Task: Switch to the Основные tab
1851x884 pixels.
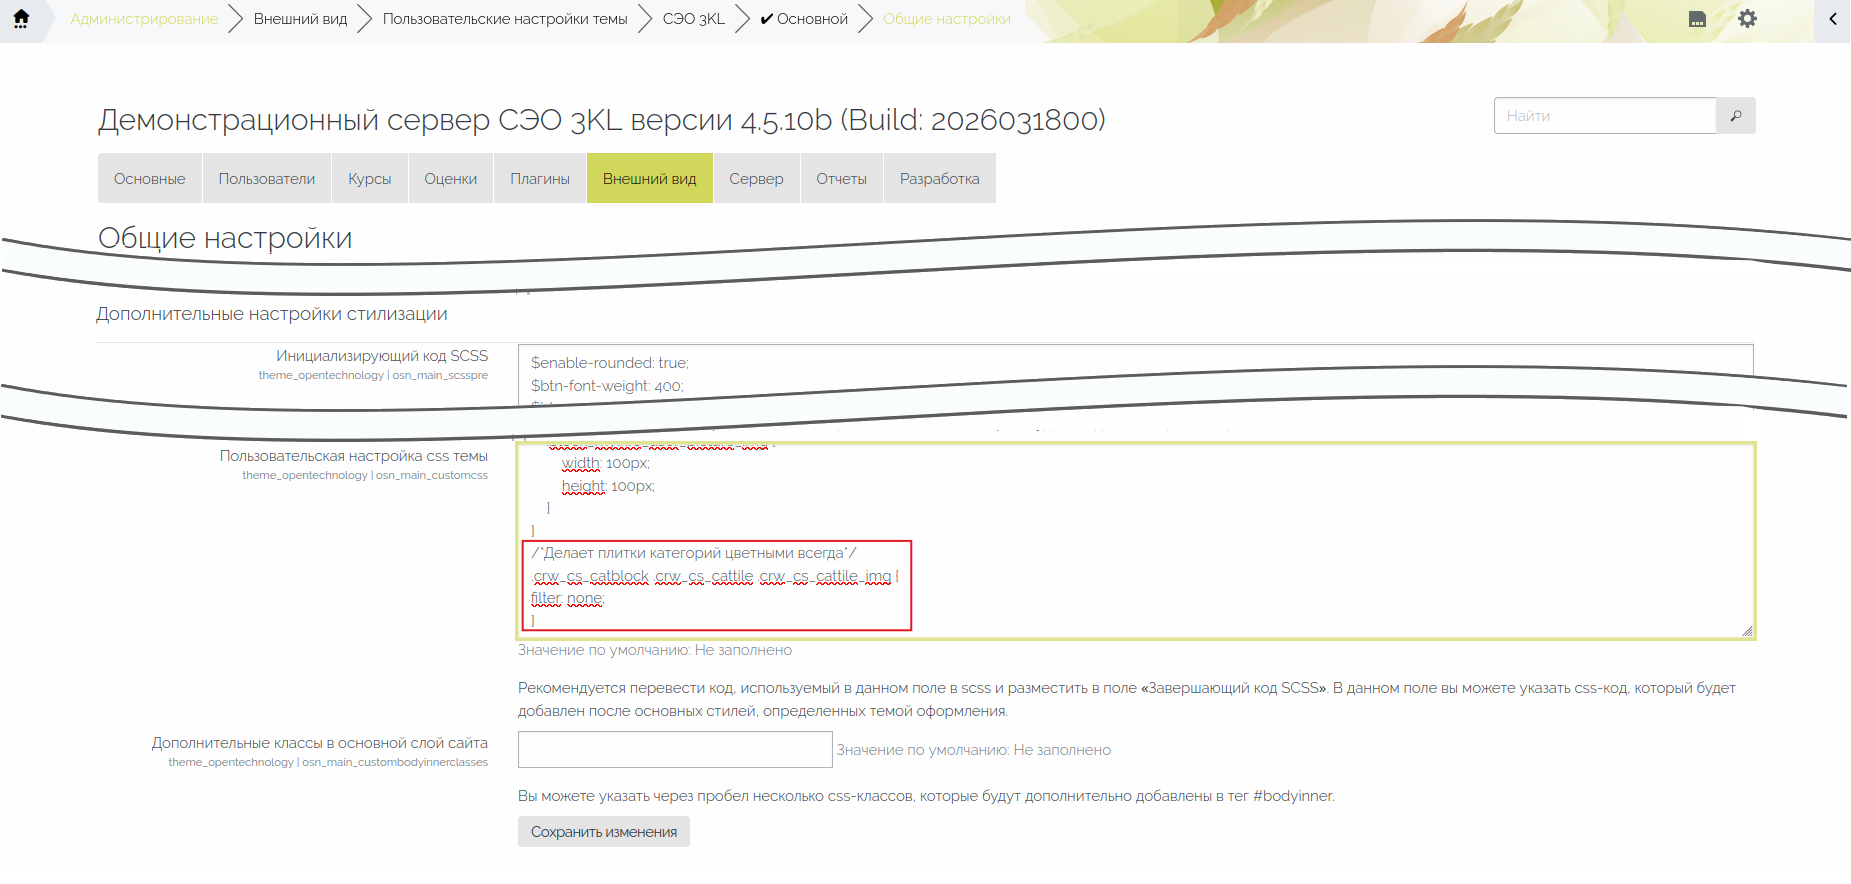Action: pyautogui.click(x=150, y=179)
